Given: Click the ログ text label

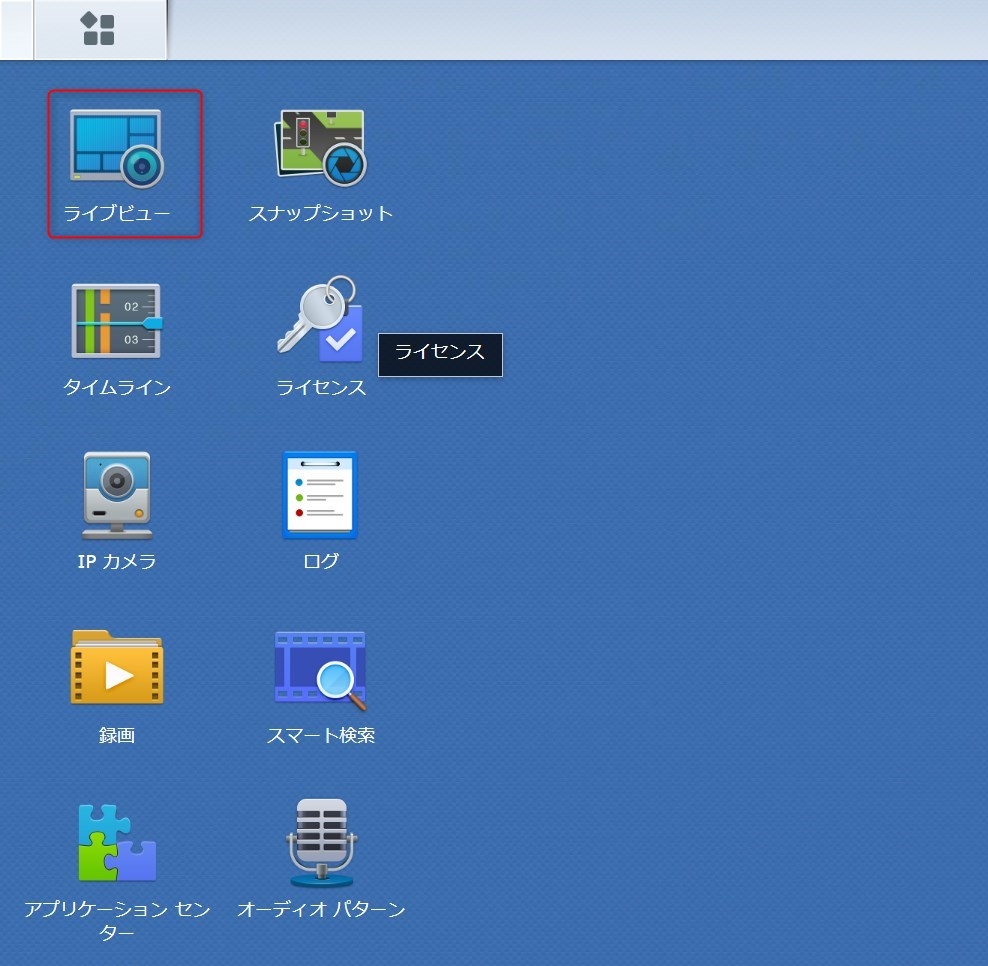Looking at the screenshot, I should click(321, 561).
